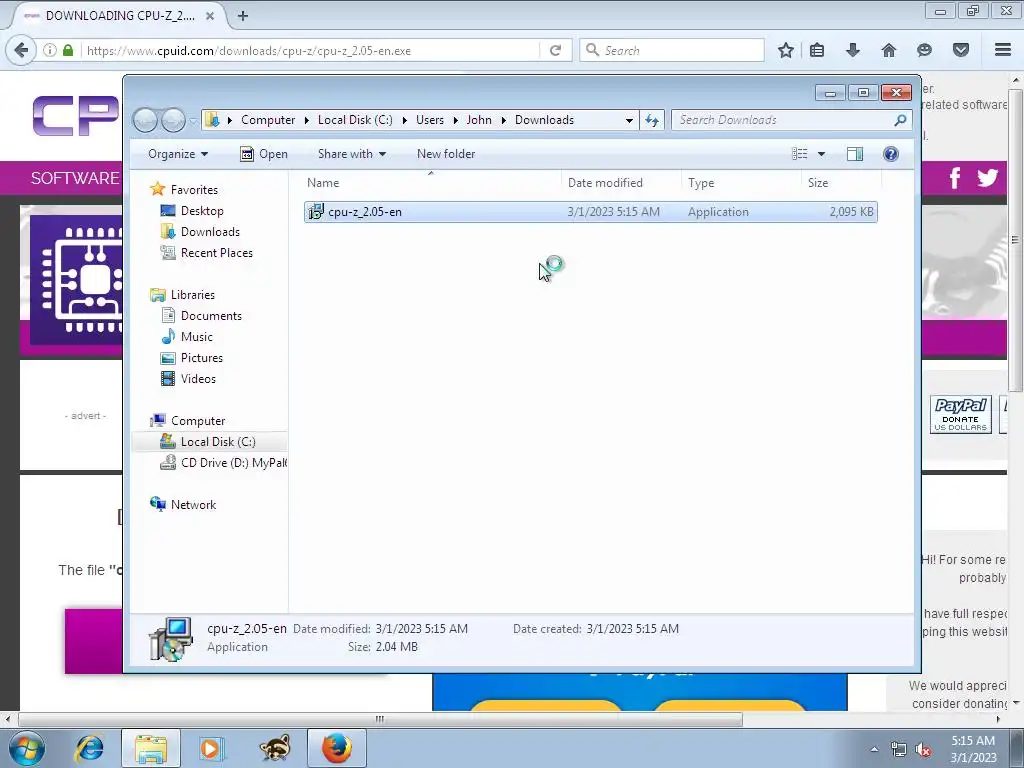The width and height of the screenshot is (1024, 768).
Task: Open view options dropdown arrow
Action: point(822,154)
